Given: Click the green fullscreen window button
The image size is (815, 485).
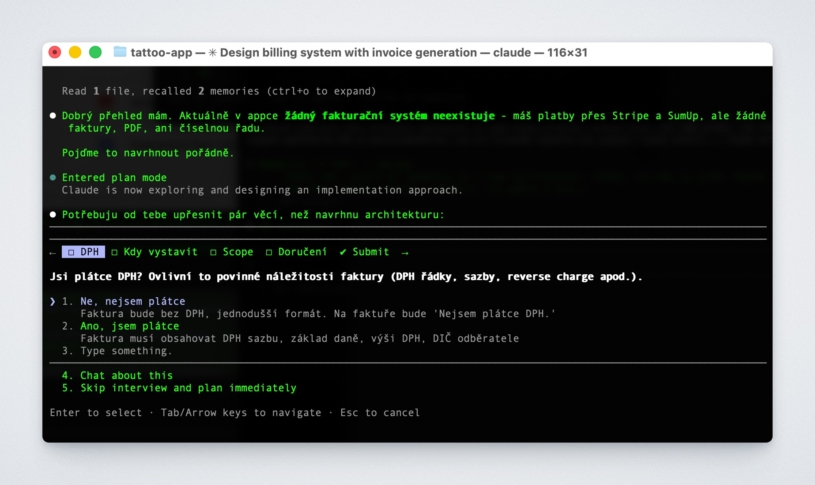Looking at the screenshot, I should point(95,52).
